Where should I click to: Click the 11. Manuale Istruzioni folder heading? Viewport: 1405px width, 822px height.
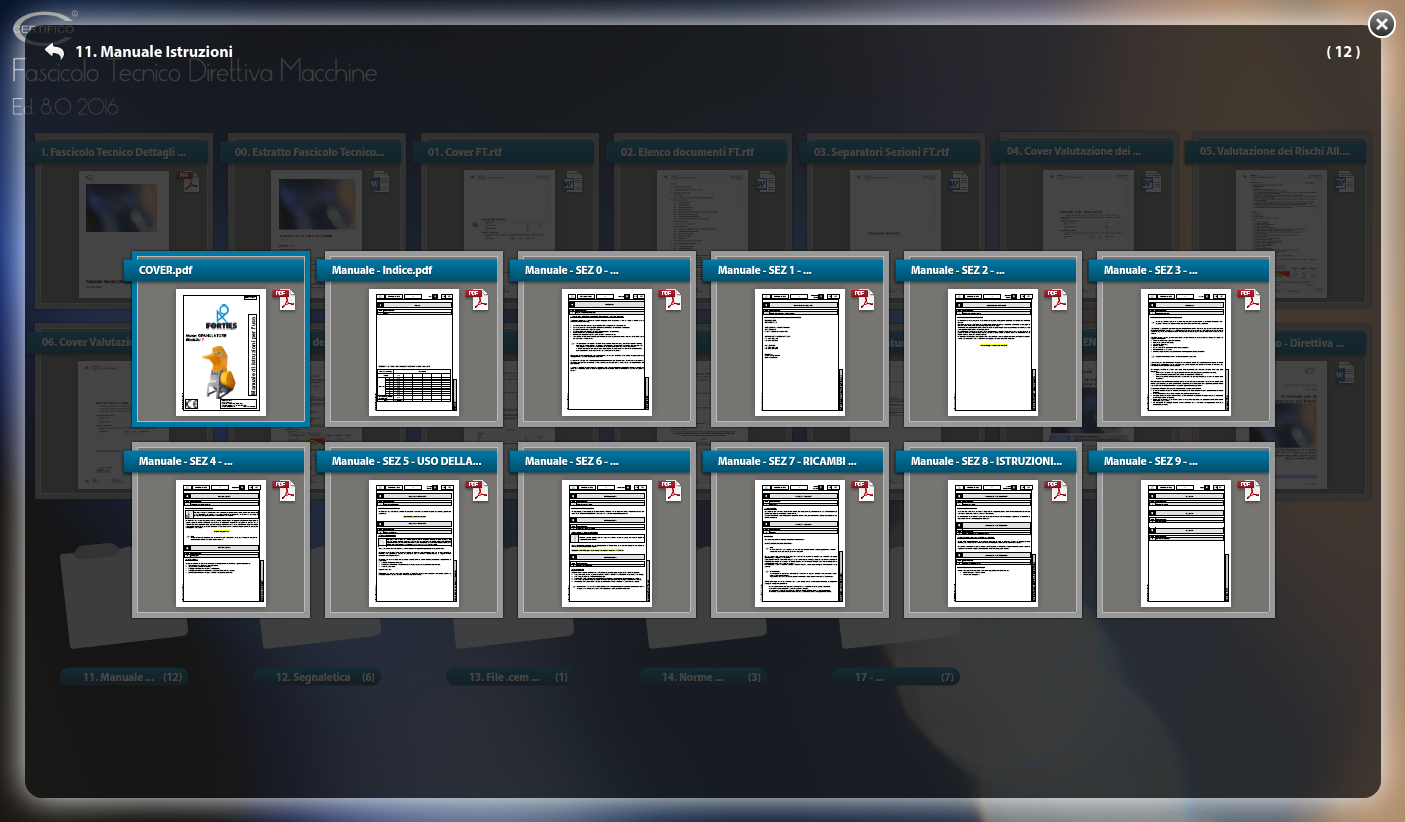point(154,51)
